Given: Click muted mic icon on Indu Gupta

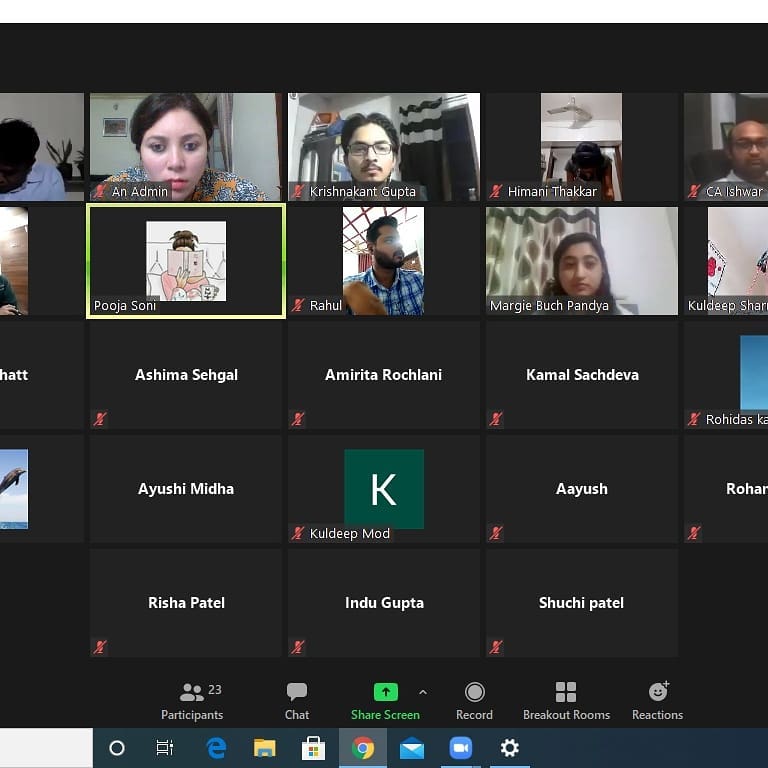Looking at the screenshot, I should (298, 647).
